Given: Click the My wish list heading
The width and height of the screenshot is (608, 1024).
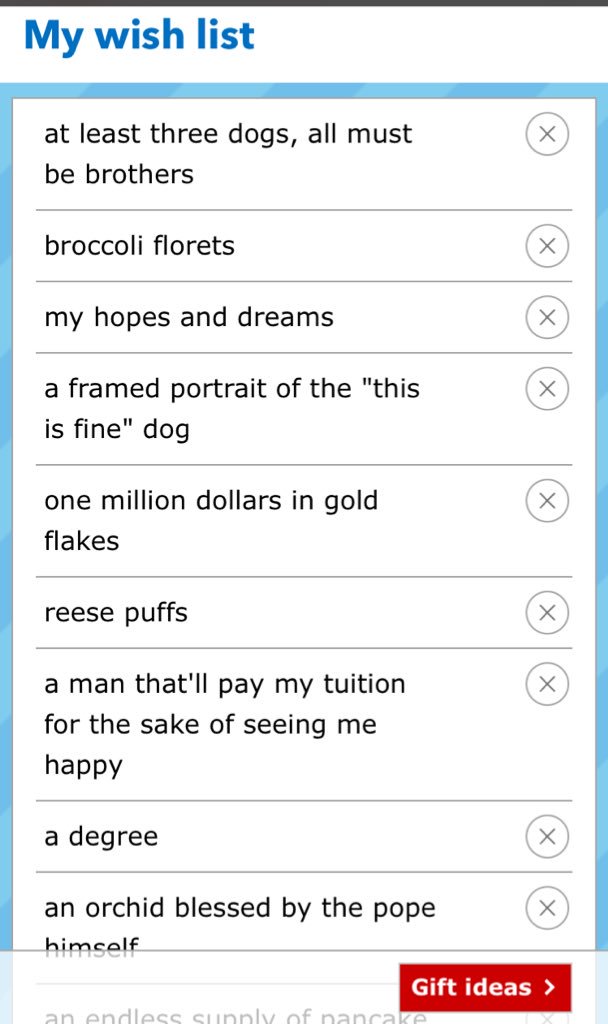Looking at the screenshot, I should [139, 36].
